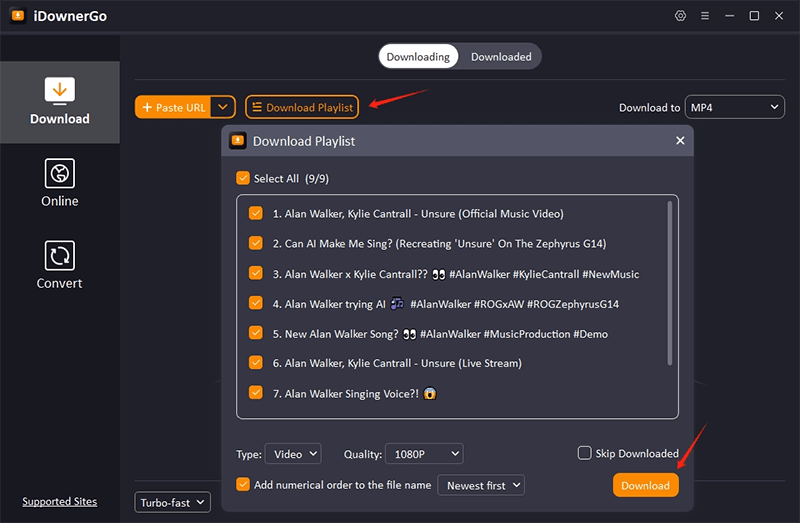
Task: Uncheck item 2 Can AI Make Me Sing
Action: coord(256,243)
